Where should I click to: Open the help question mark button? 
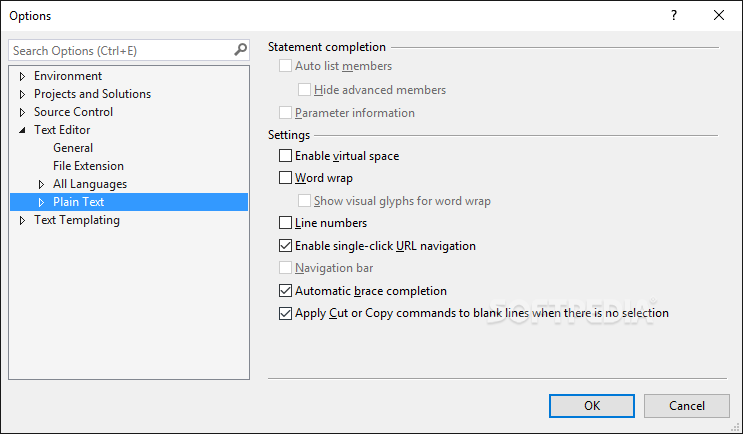coord(673,16)
